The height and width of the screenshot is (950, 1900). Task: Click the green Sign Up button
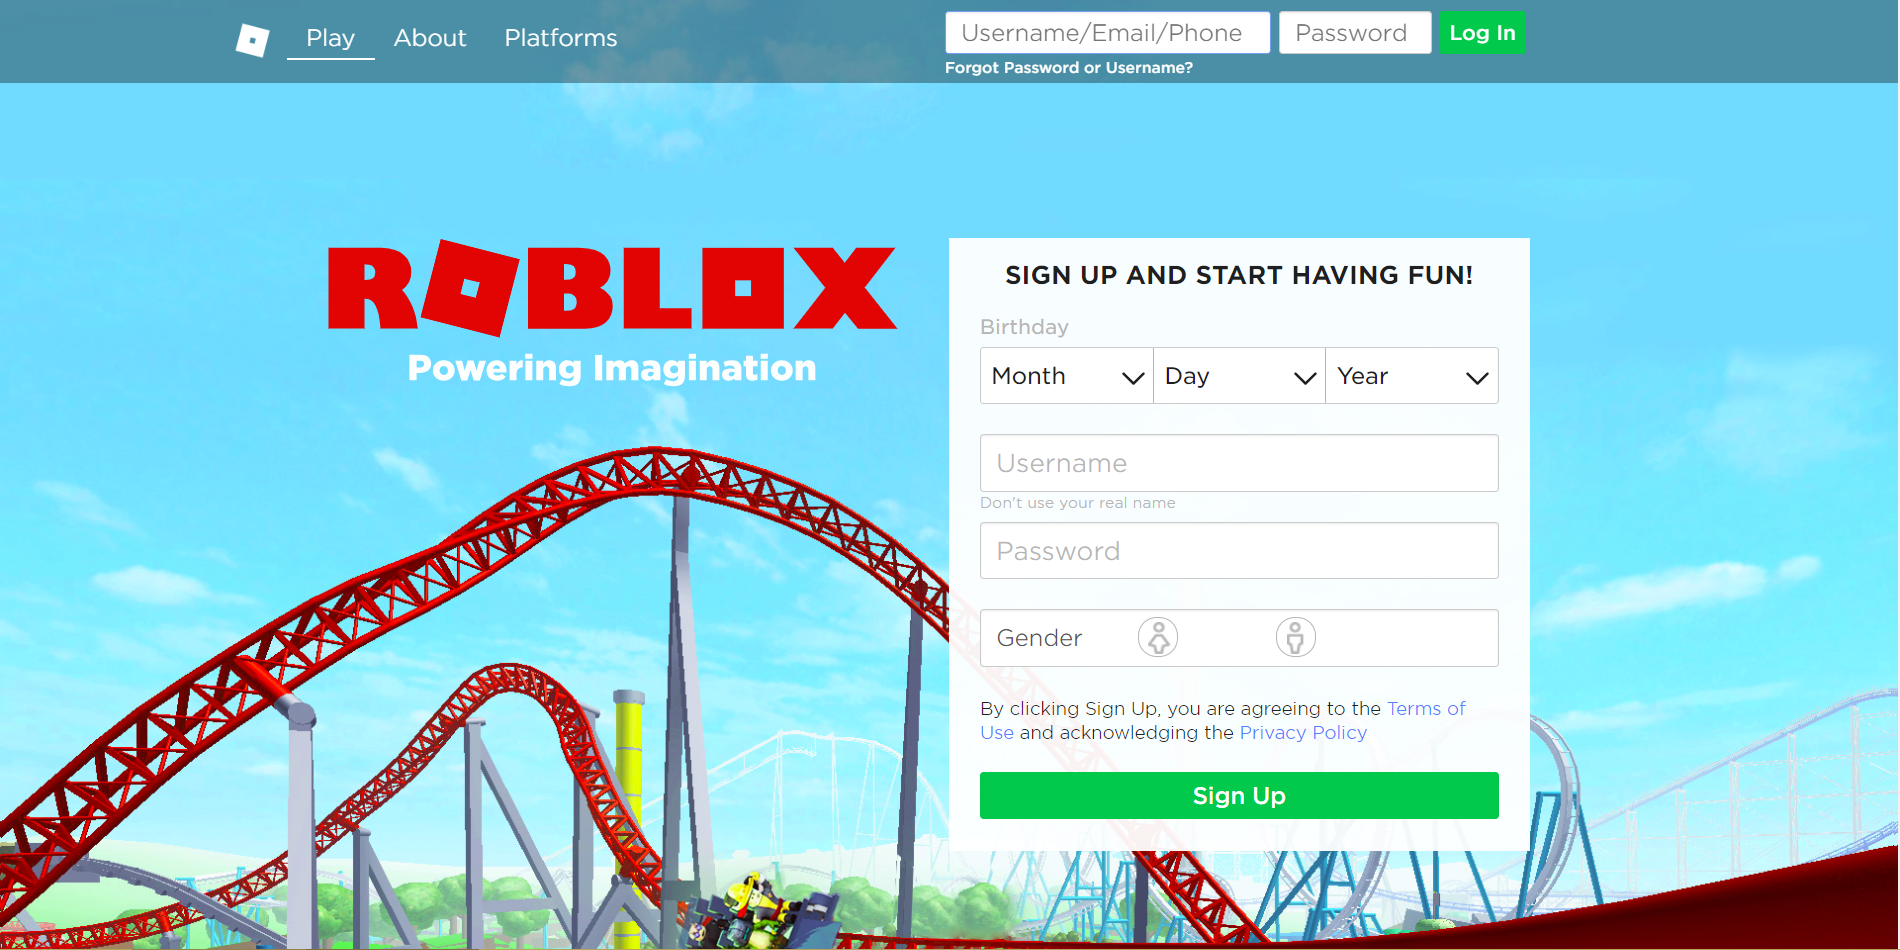1239,796
